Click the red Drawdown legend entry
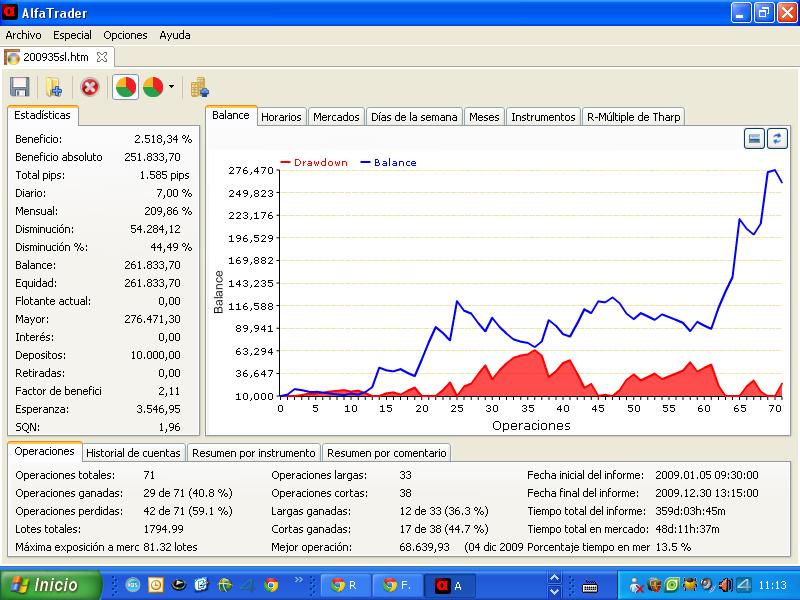 coord(315,162)
